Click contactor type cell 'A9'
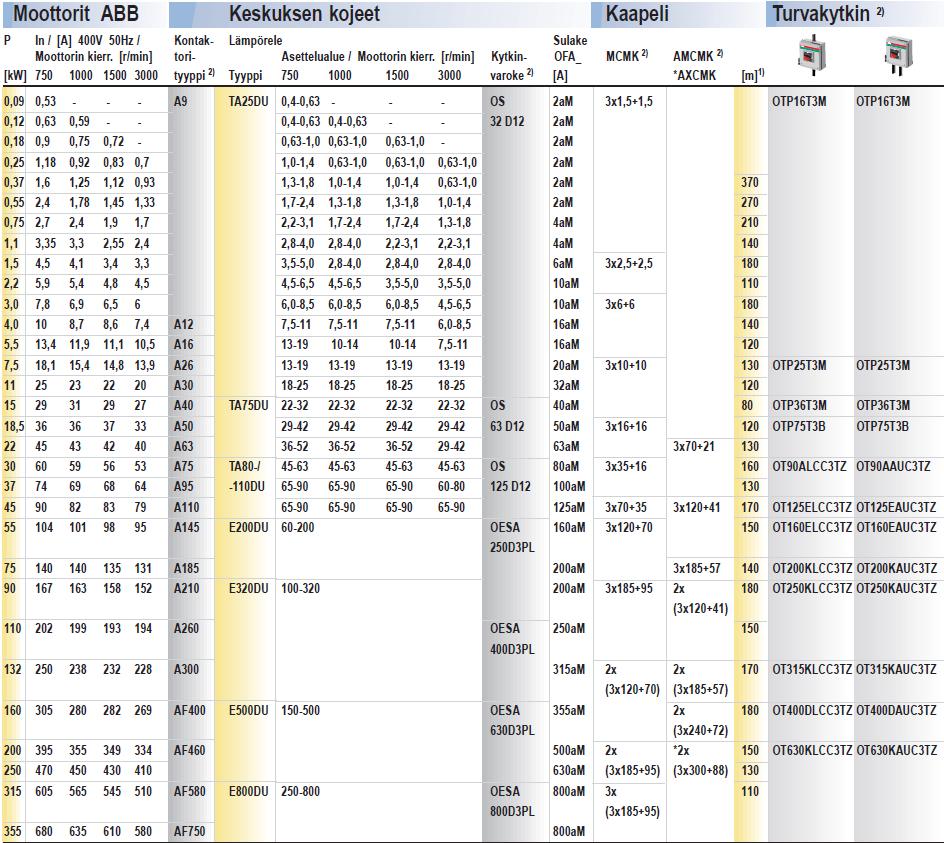 pos(181,101)
